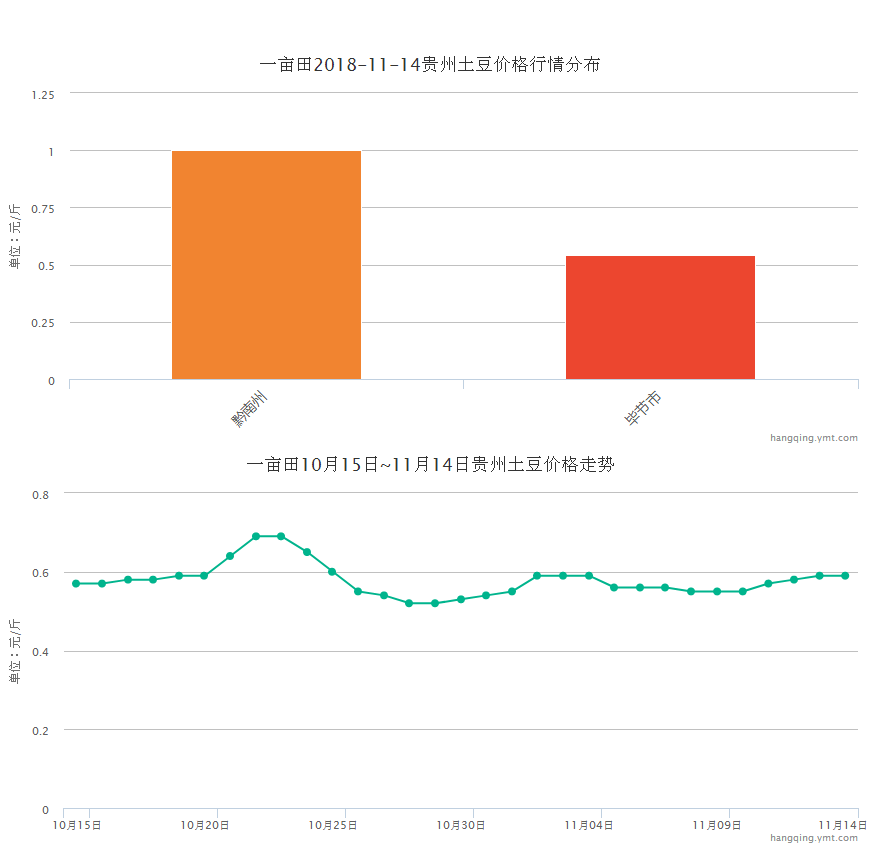
Task: Click the 0.8 y-axis value on the line chart
Action: pyautogui.click(x=41, y=495)
